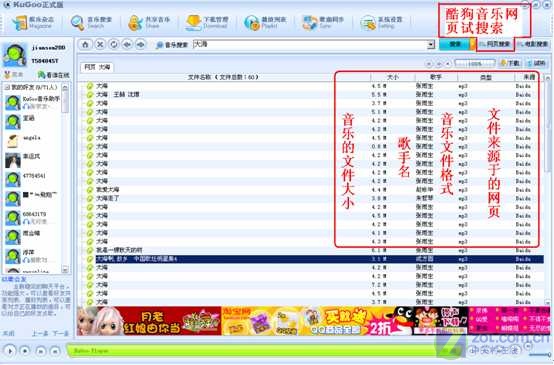The height and width of the screenshot is (365, 554).
Task: Open the Download manager section
Action: [207, 23]
